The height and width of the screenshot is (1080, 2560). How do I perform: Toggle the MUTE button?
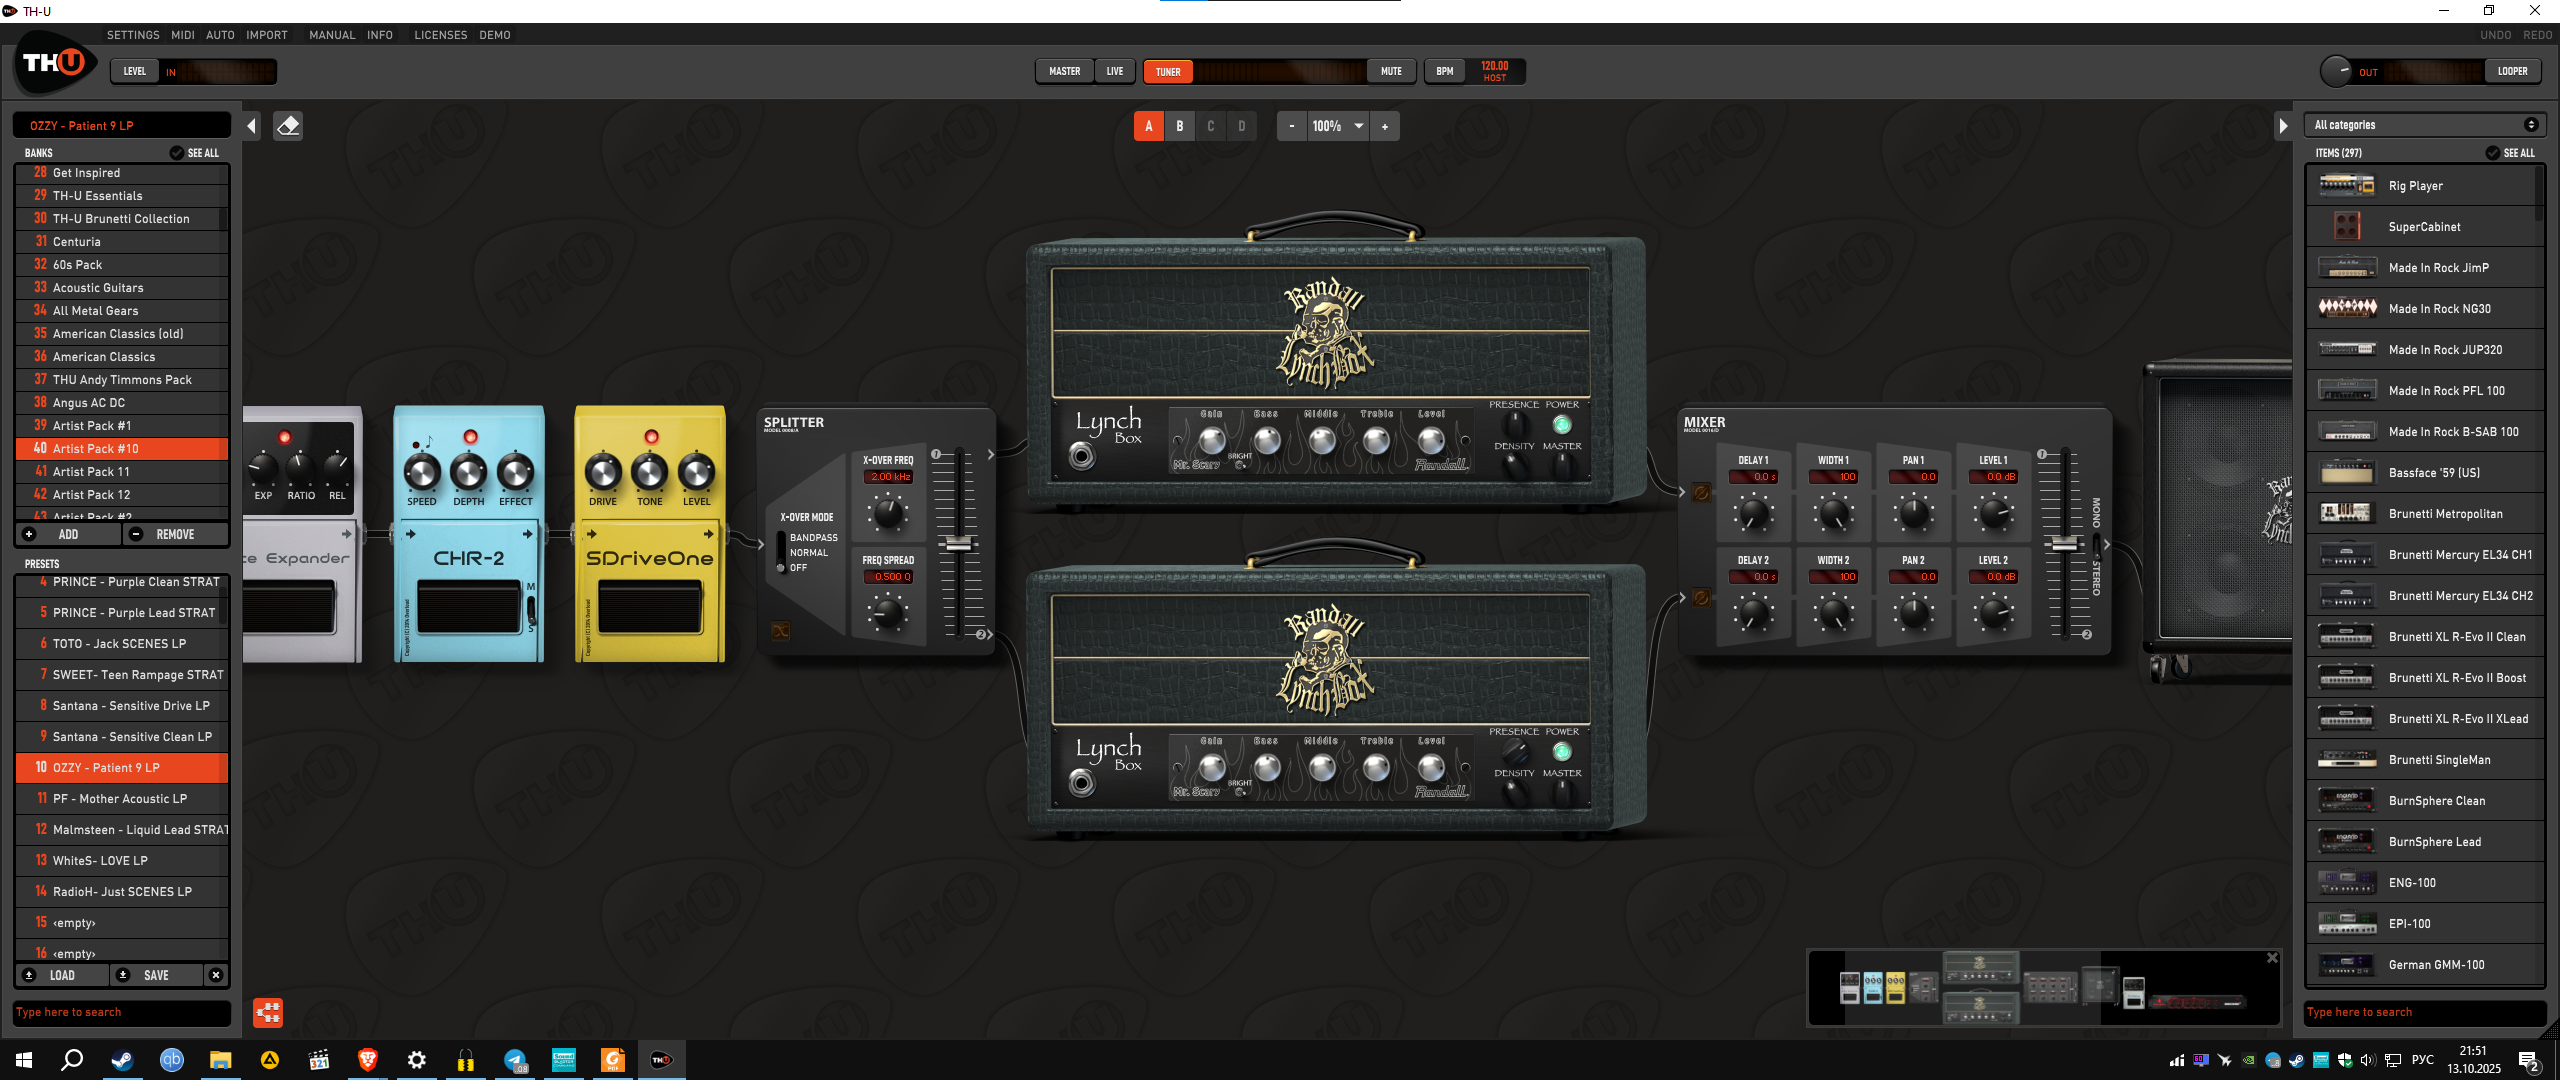(x=1391, y=72)
